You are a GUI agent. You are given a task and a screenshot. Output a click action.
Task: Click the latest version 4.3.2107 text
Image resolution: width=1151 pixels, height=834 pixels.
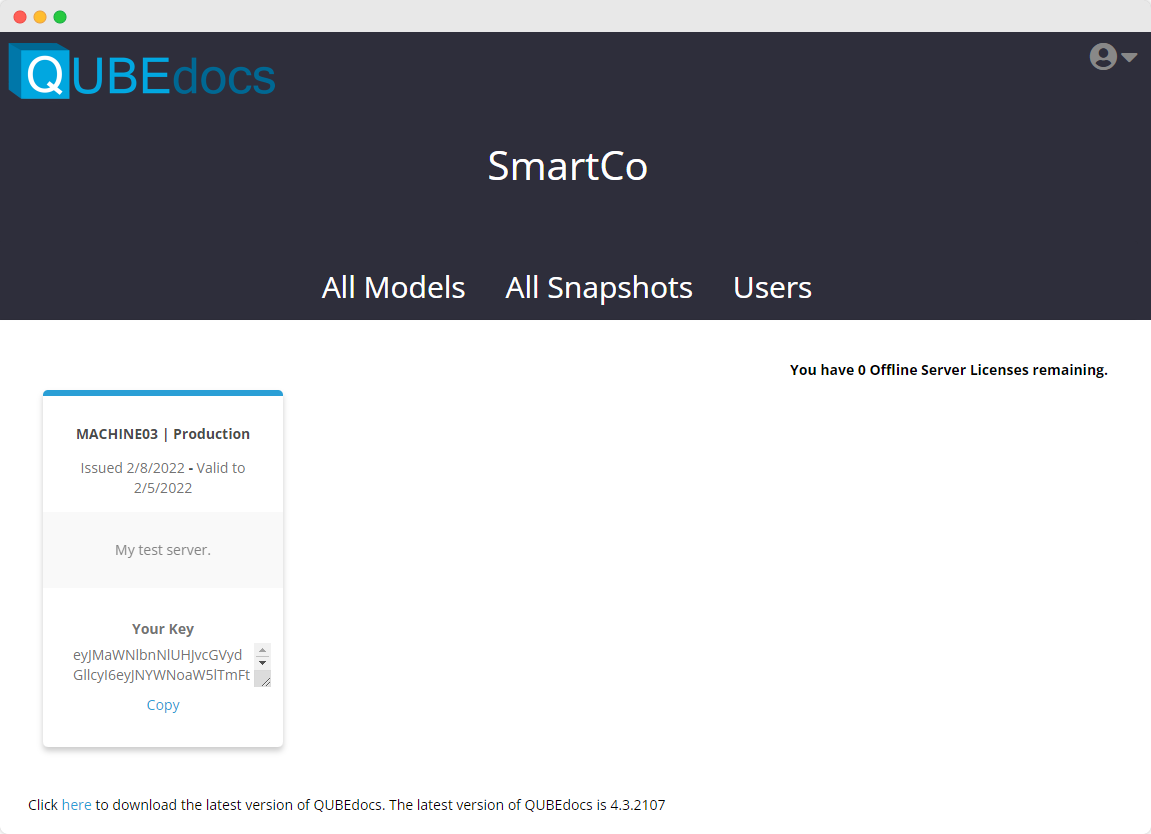click(527, 805)
